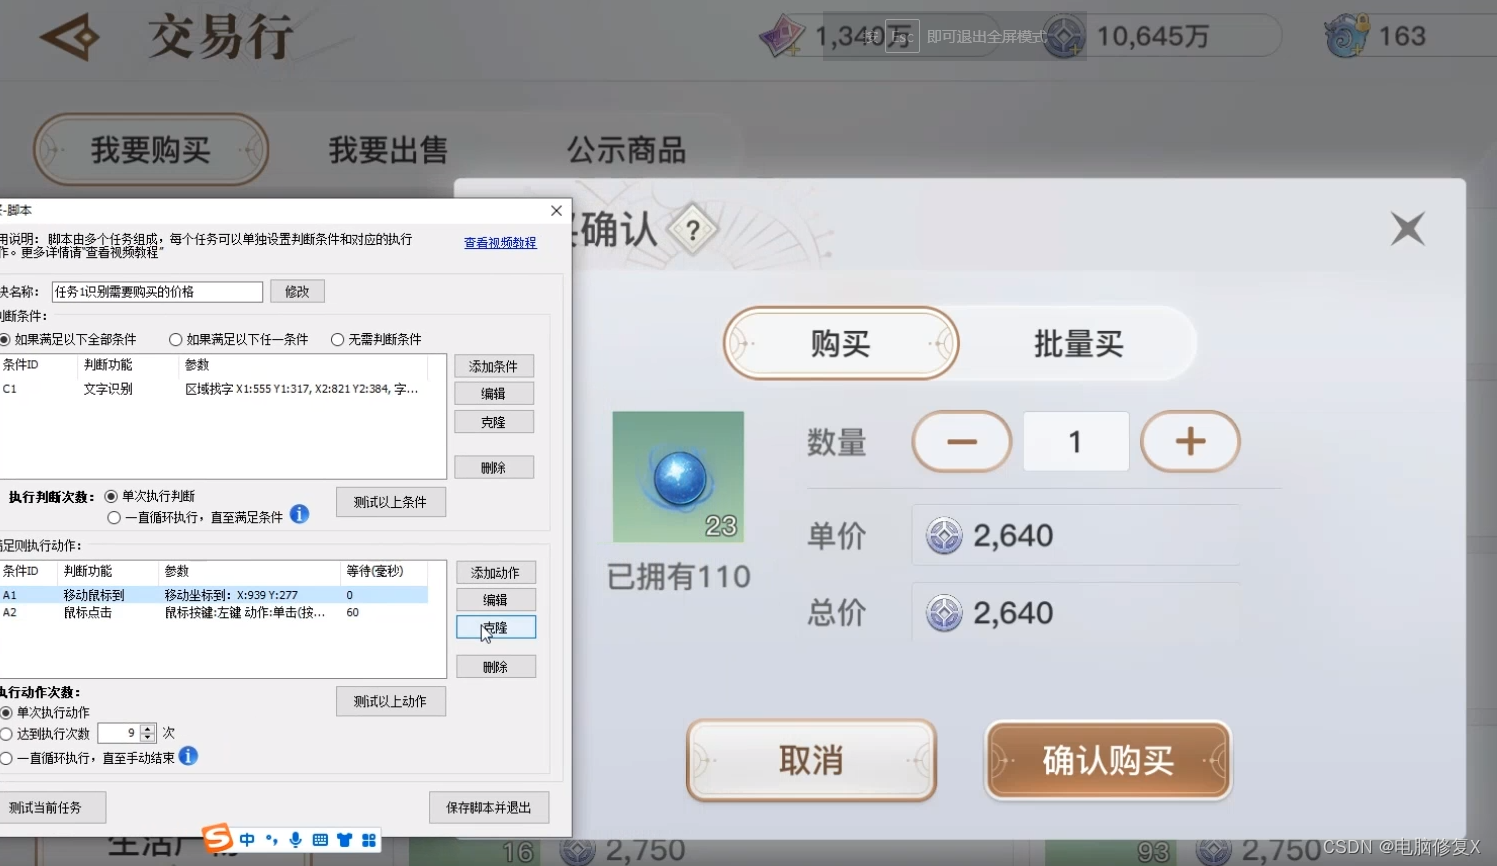Open the Sogou toolbox grid icon
This screenshot has height=866, width=1497.
pos(368,840)
